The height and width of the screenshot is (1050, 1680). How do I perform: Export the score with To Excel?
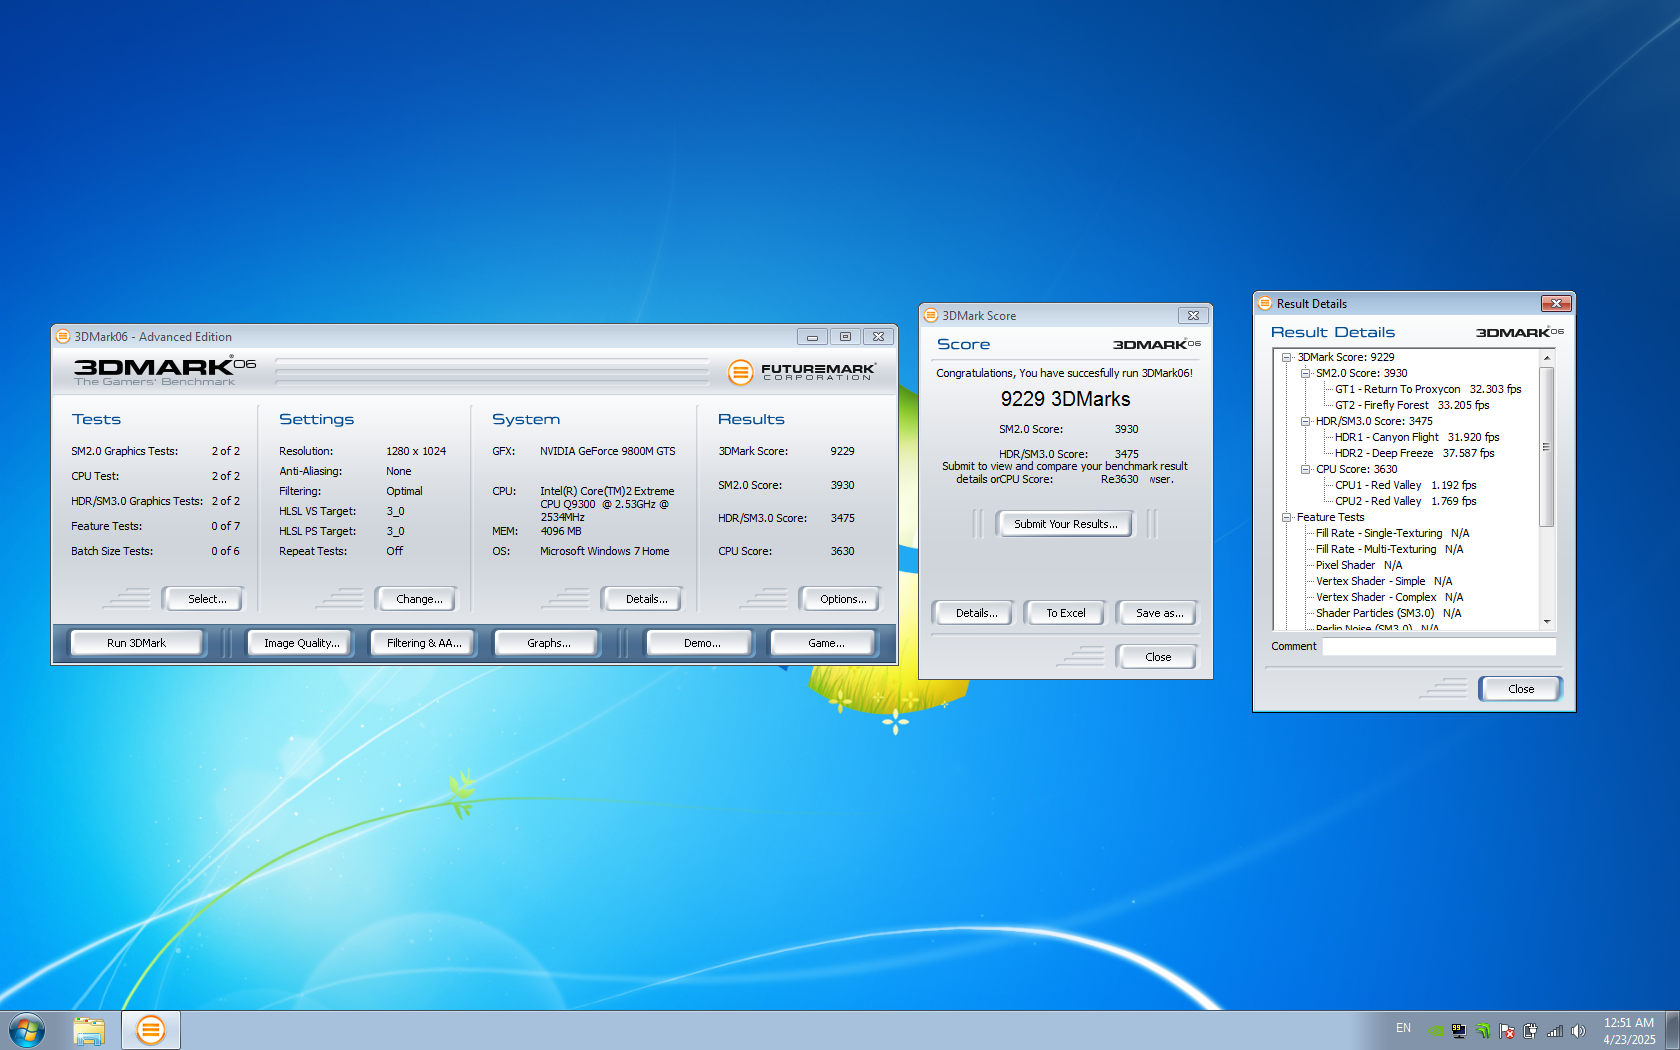[1065, 613]
